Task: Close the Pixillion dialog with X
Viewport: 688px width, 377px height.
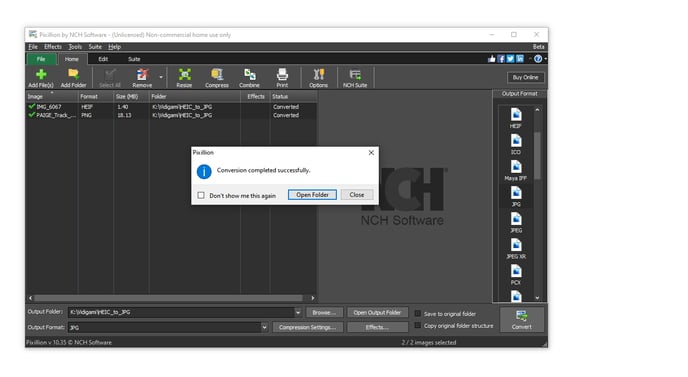Action: 371,152
